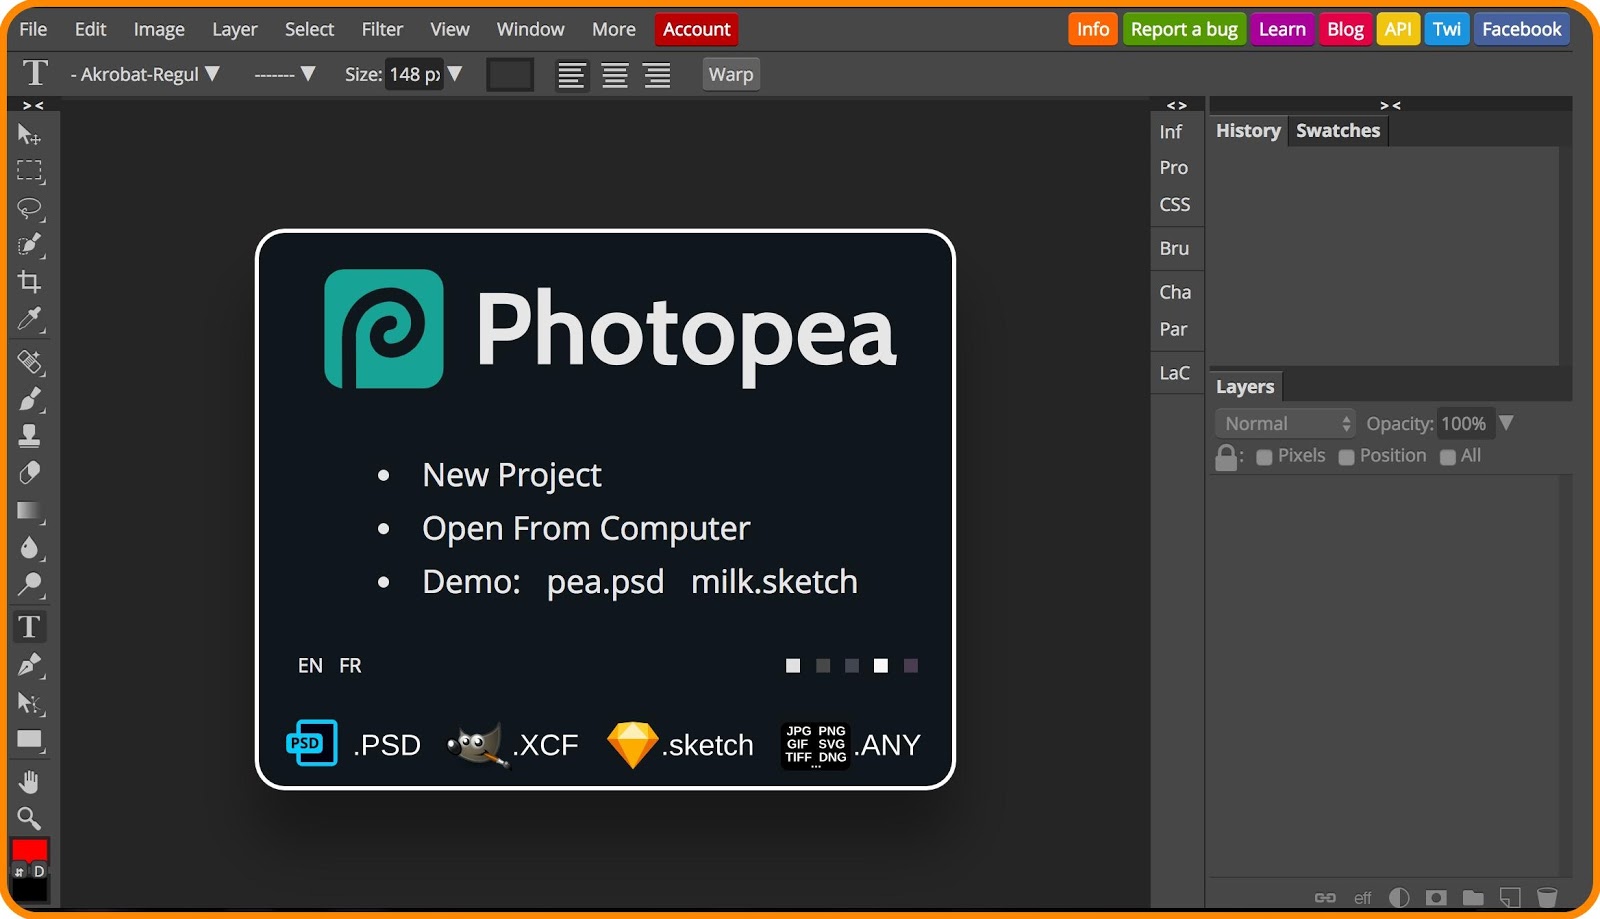This screenshot has width=1600, height=919.
Task: Open the Image menu
Action: point(159,29)
